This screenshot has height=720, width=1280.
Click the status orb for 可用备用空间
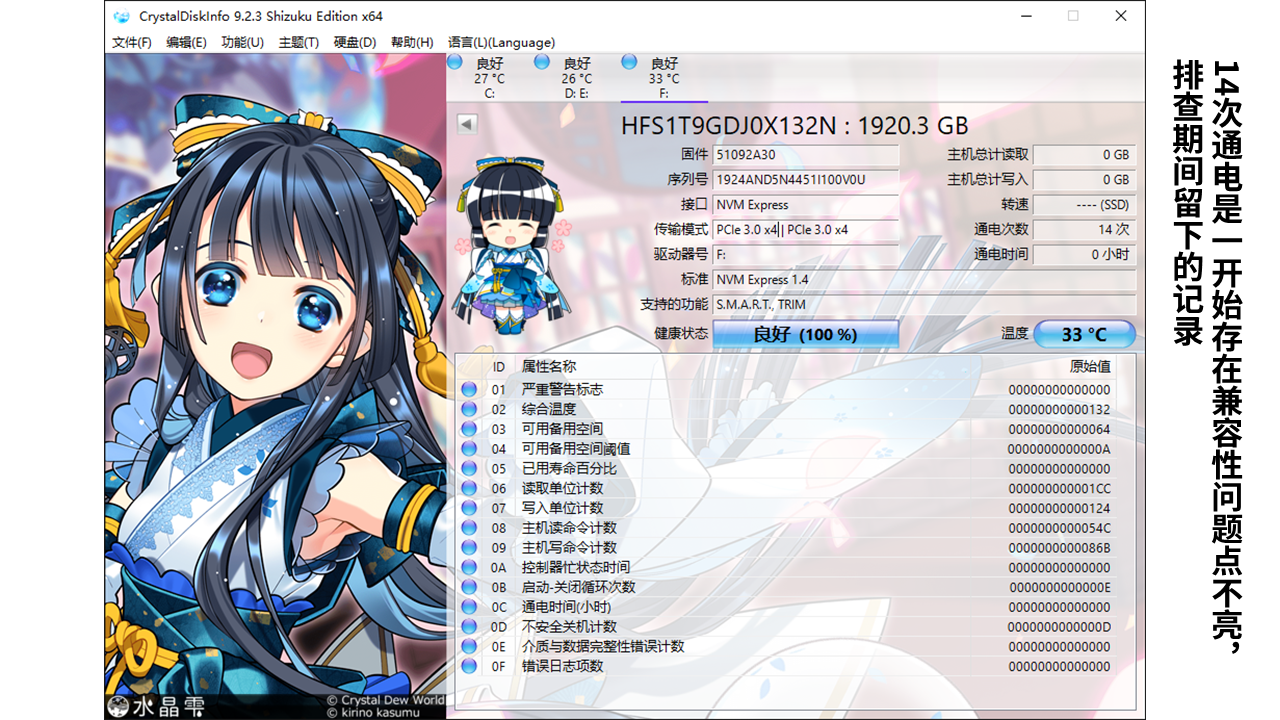click(x=469, y=429)
